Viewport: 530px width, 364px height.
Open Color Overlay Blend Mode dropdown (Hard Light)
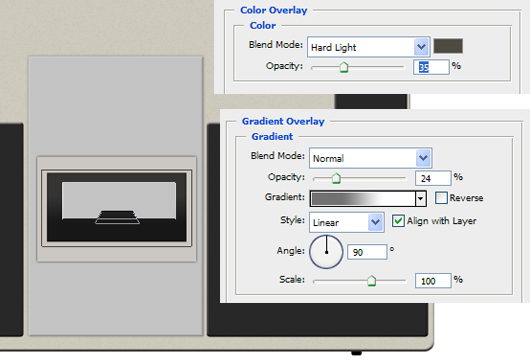[x=368, y=47]
